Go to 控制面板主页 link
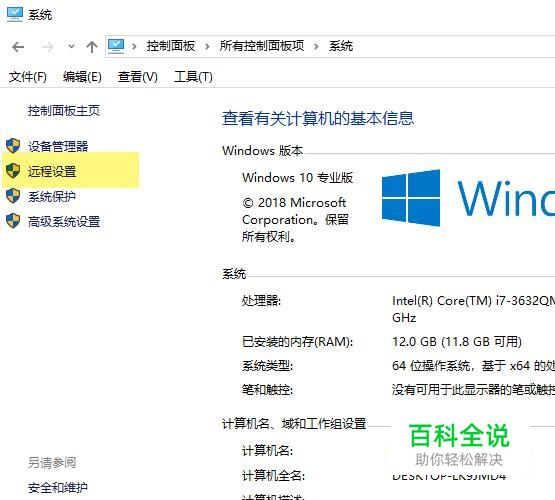This screenshot has height=500, width=555. tap(64, 111)
